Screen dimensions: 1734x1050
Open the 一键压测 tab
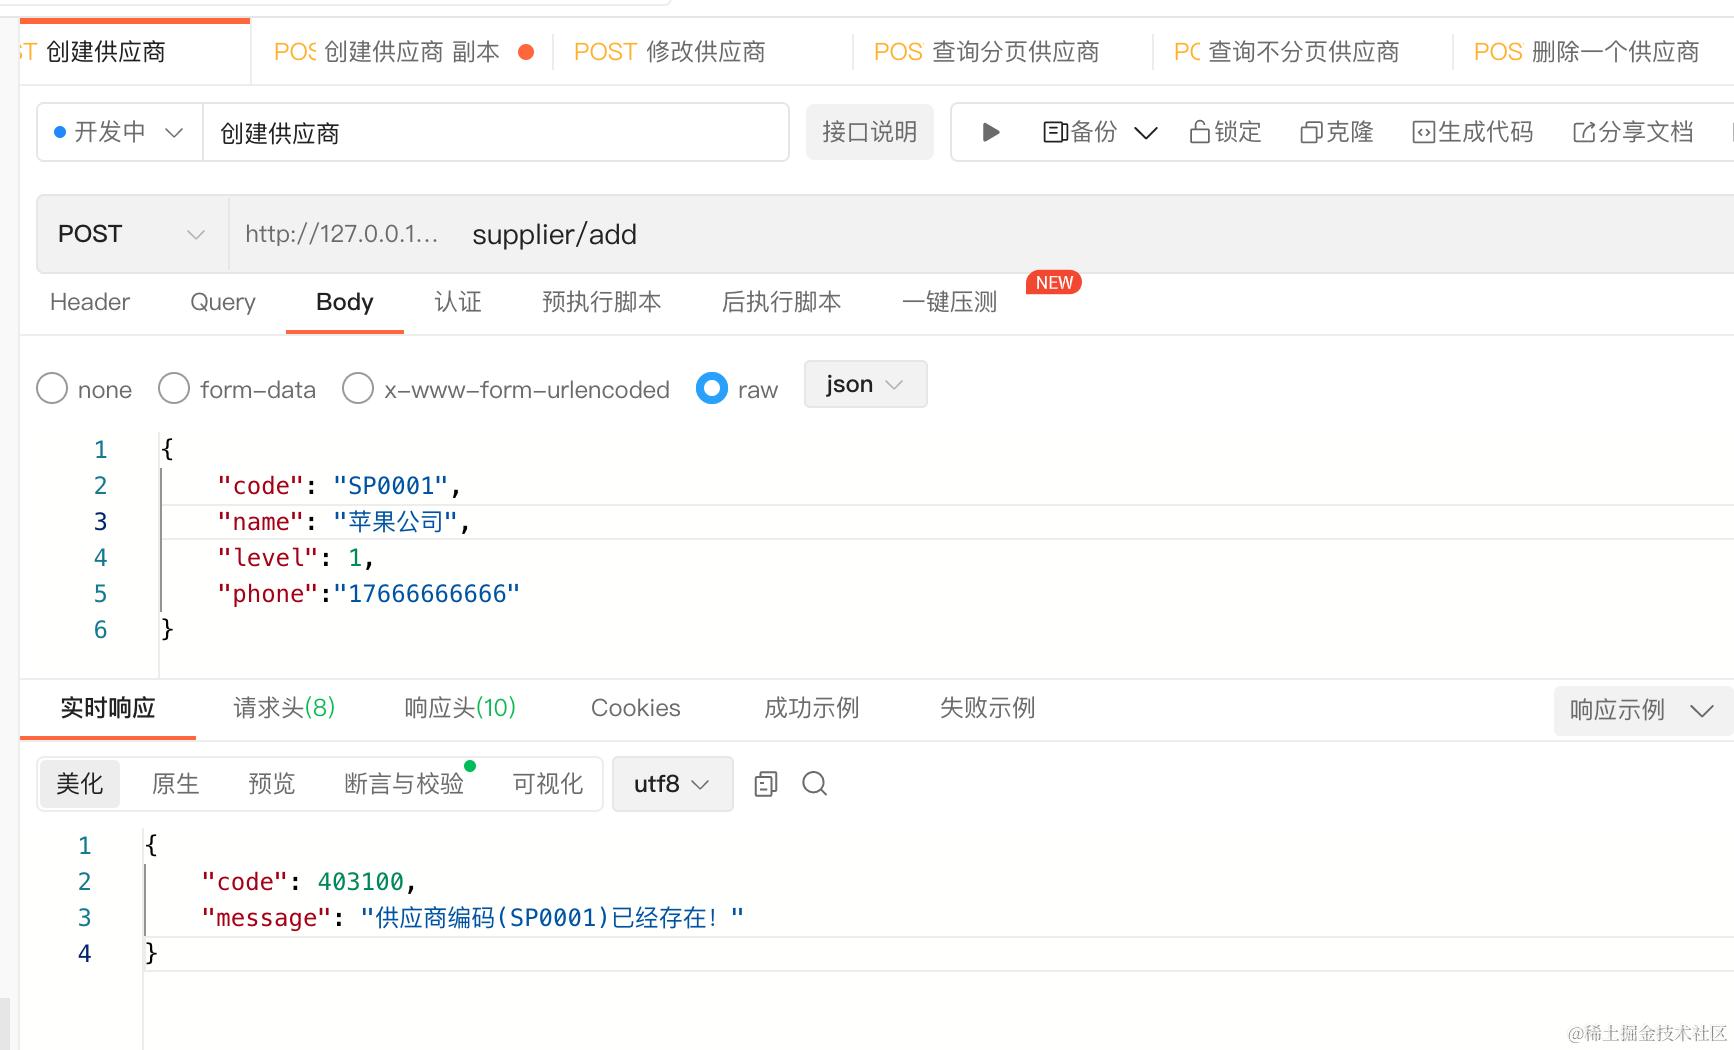click(x=950, y=302)
